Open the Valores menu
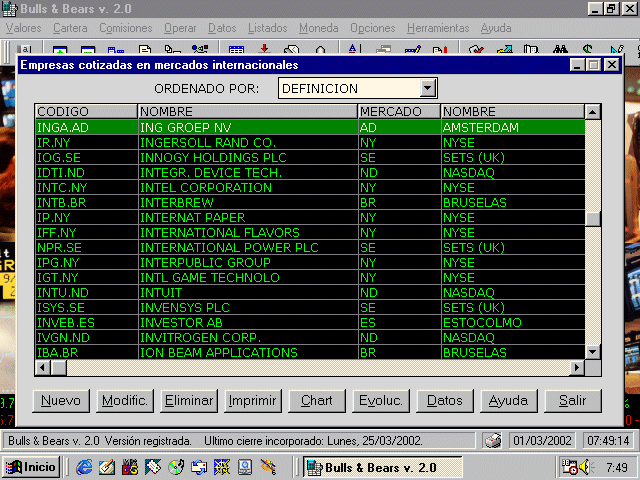The height and width of the screenshot is (480, 640). coord(24,28)
